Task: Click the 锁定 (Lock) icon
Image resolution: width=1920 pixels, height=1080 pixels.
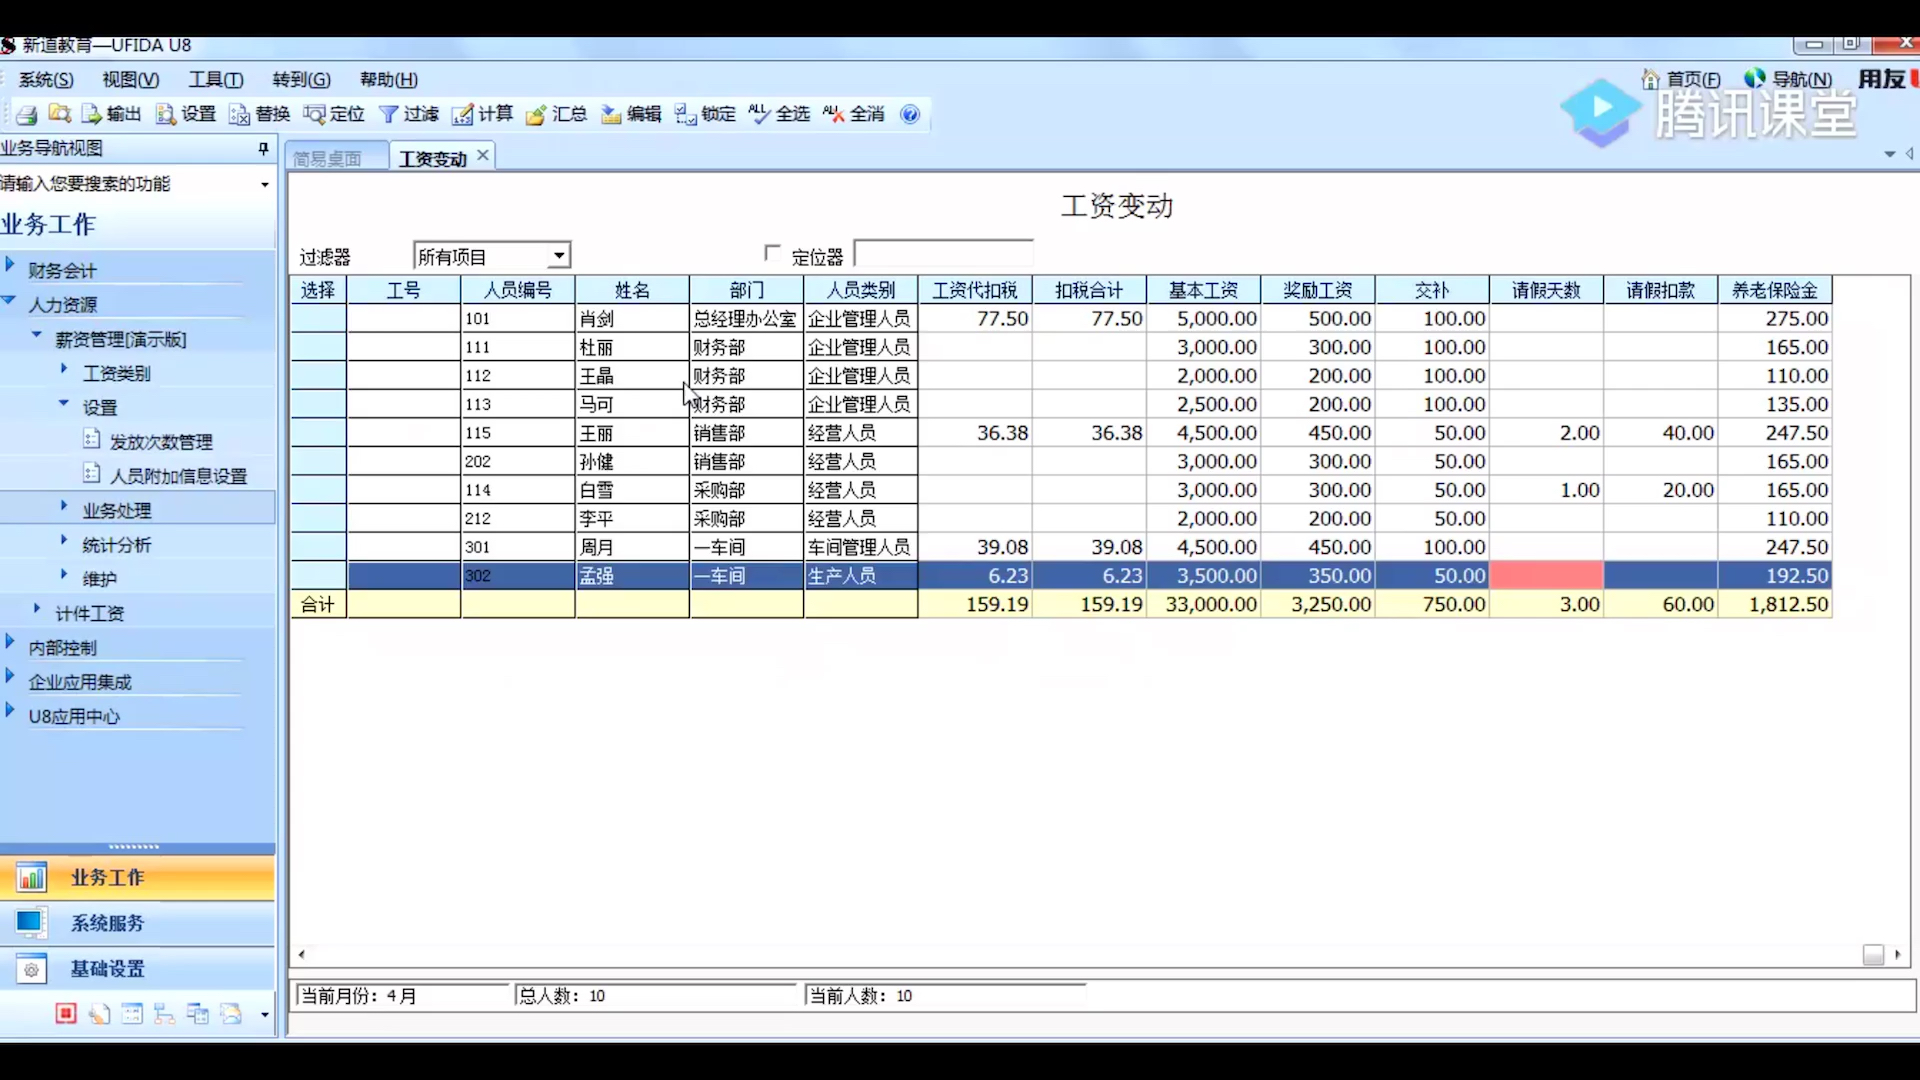Action: [x=703, y=113]
